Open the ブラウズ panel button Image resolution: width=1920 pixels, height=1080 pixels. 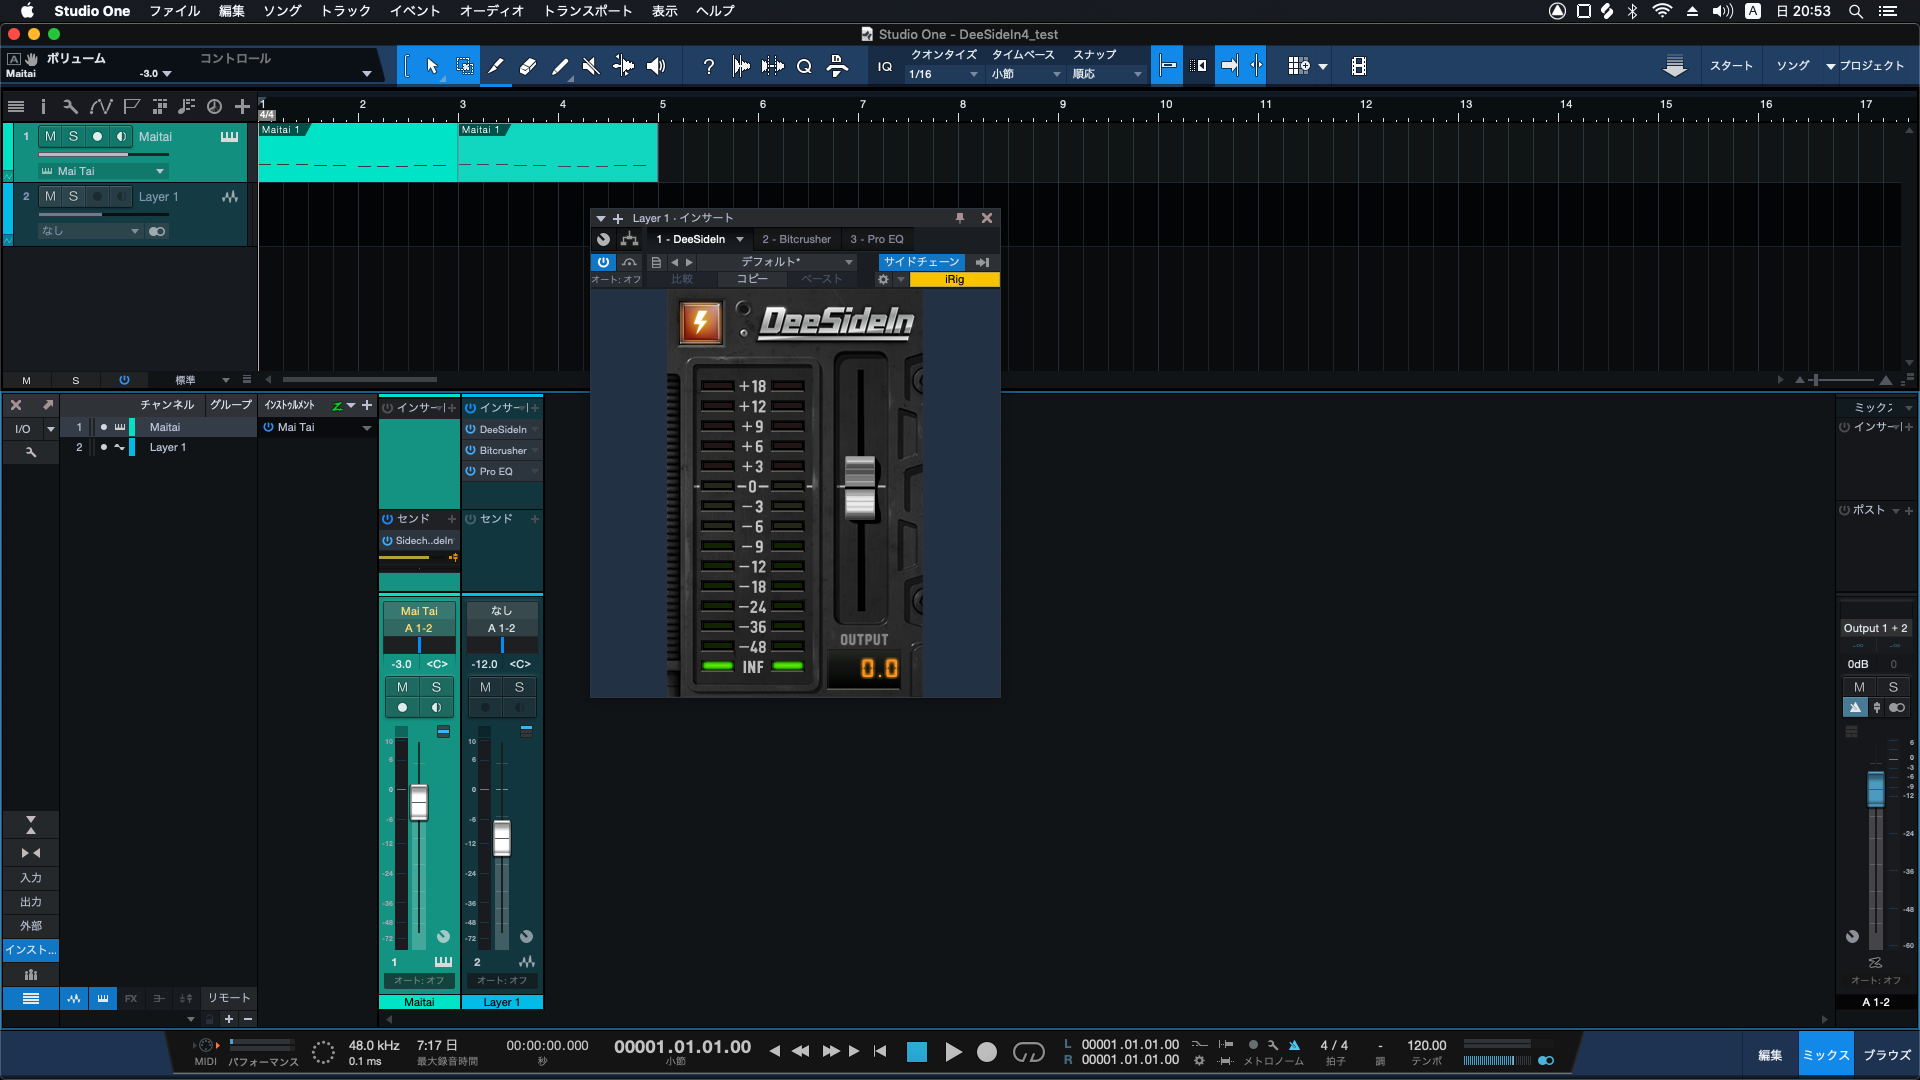[1887, 1055]
